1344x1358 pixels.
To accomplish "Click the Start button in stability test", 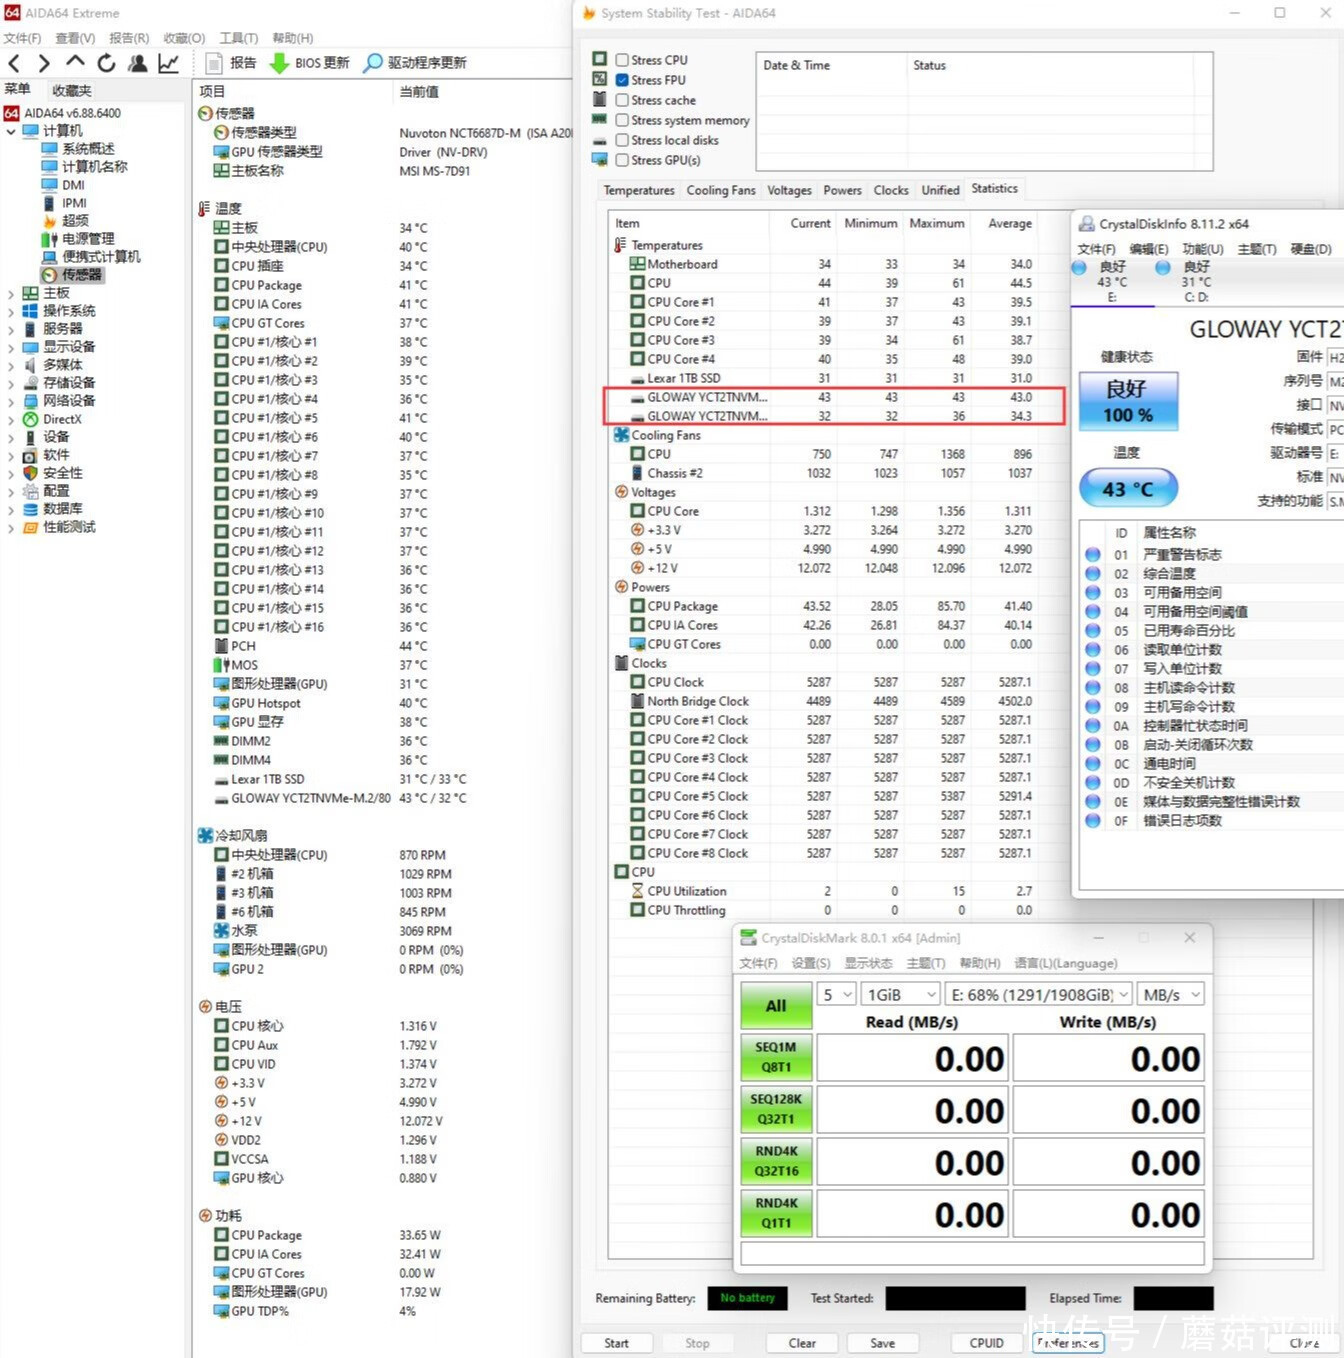I will (617, 1343).
